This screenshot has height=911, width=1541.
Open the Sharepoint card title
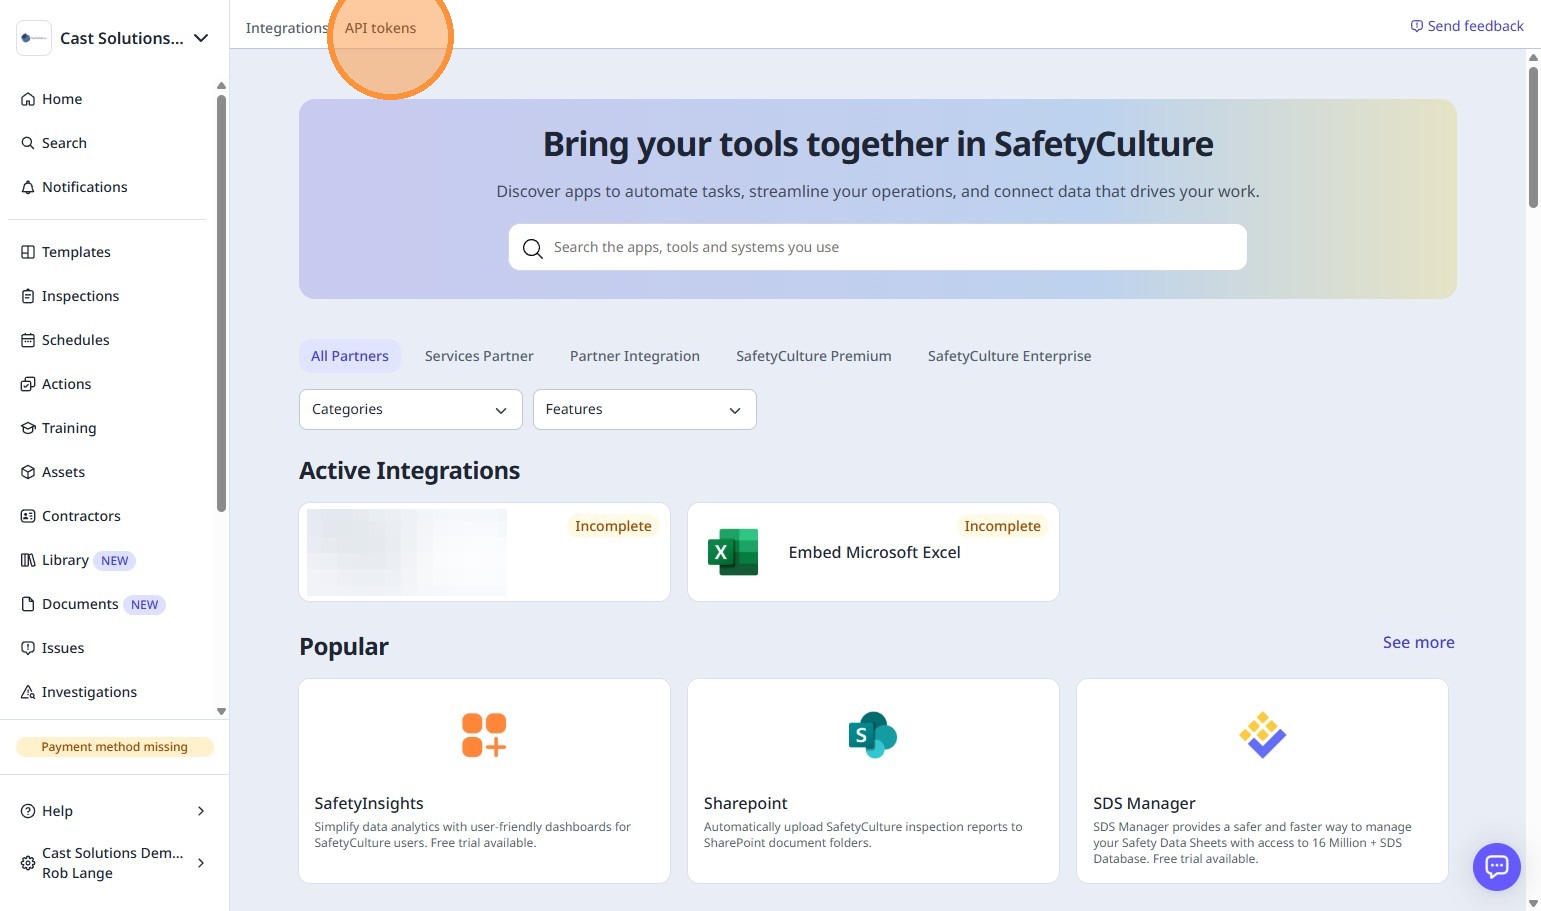(x=746, y=803)
